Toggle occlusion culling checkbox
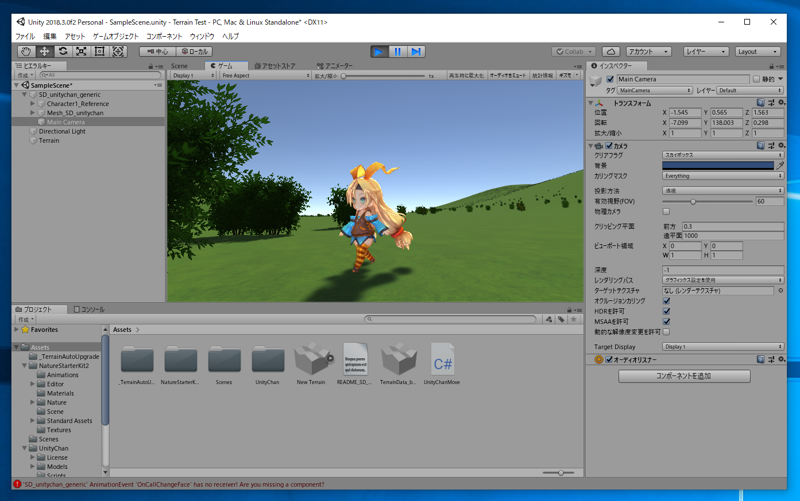 [x=666, y=301]
